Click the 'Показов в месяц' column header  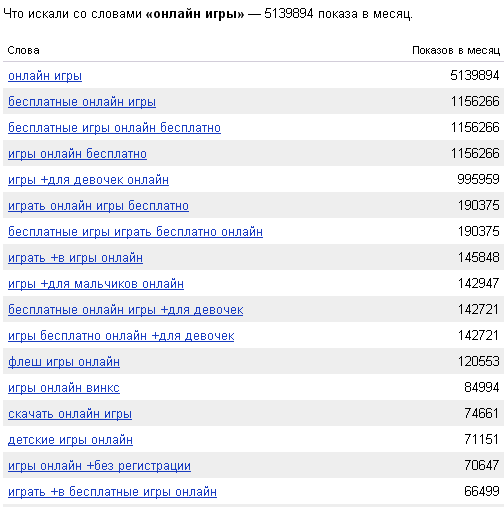click(x=456, y=50)
